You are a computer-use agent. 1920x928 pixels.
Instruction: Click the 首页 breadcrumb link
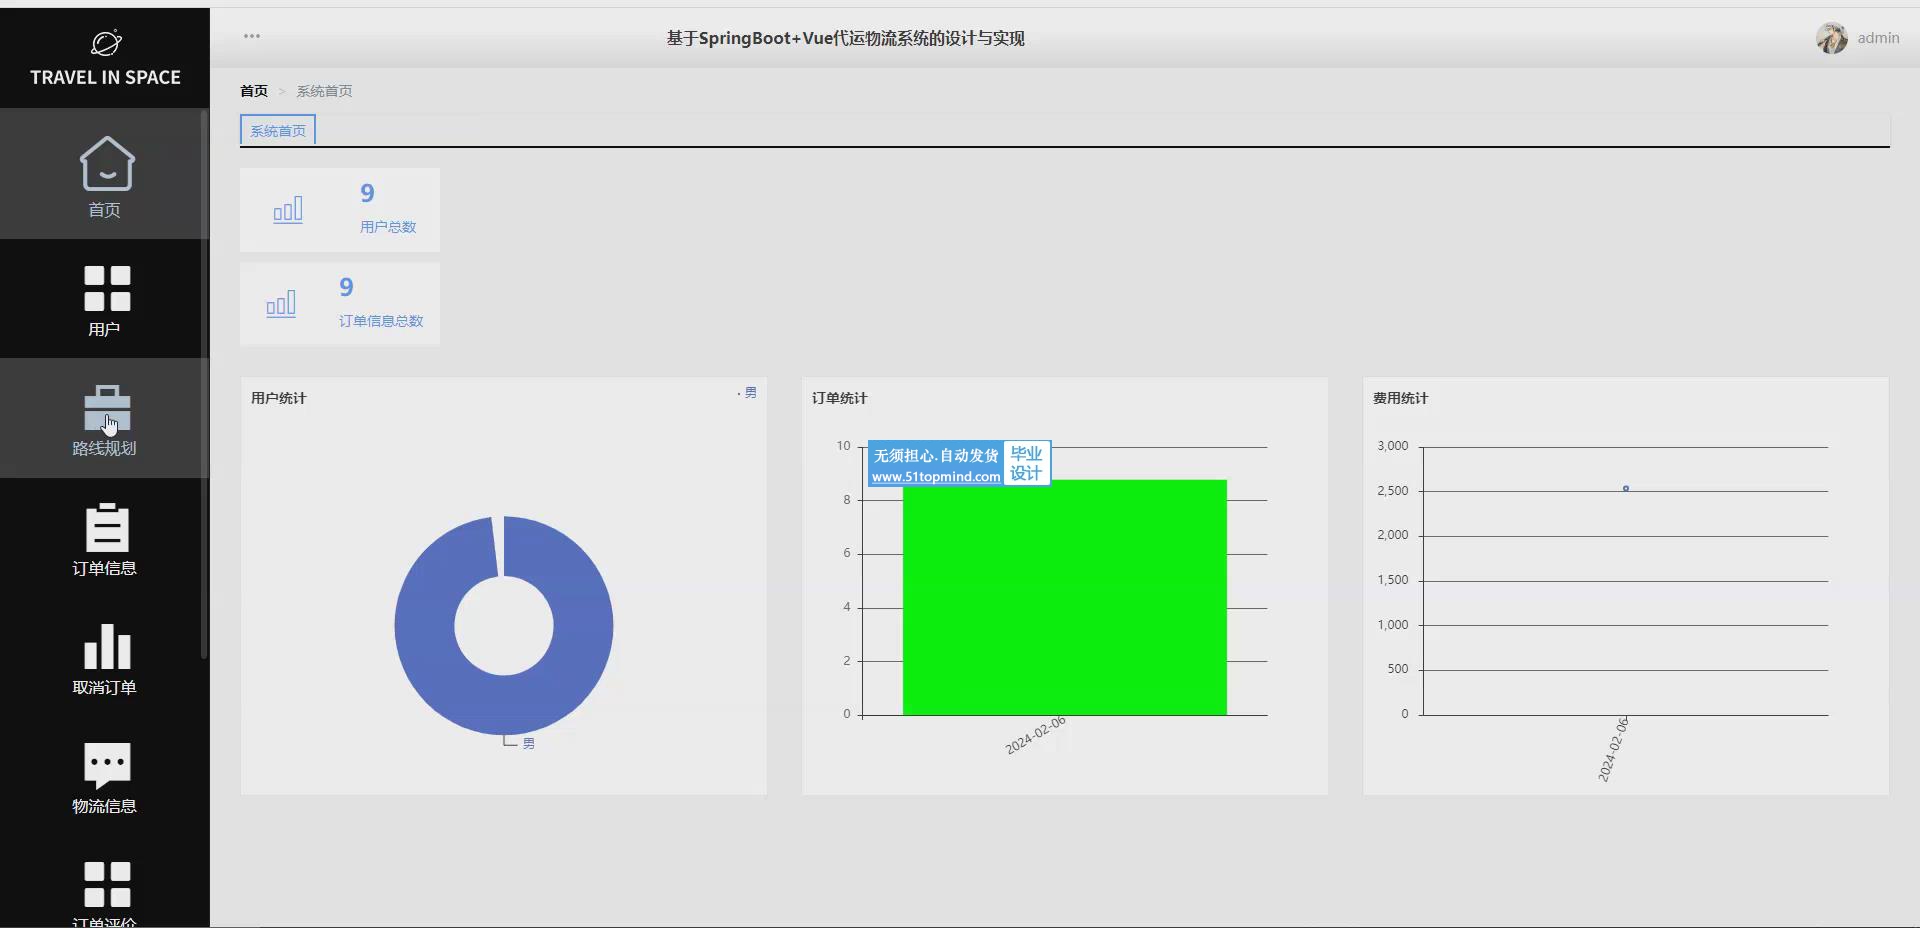click(x=254, y=91)
